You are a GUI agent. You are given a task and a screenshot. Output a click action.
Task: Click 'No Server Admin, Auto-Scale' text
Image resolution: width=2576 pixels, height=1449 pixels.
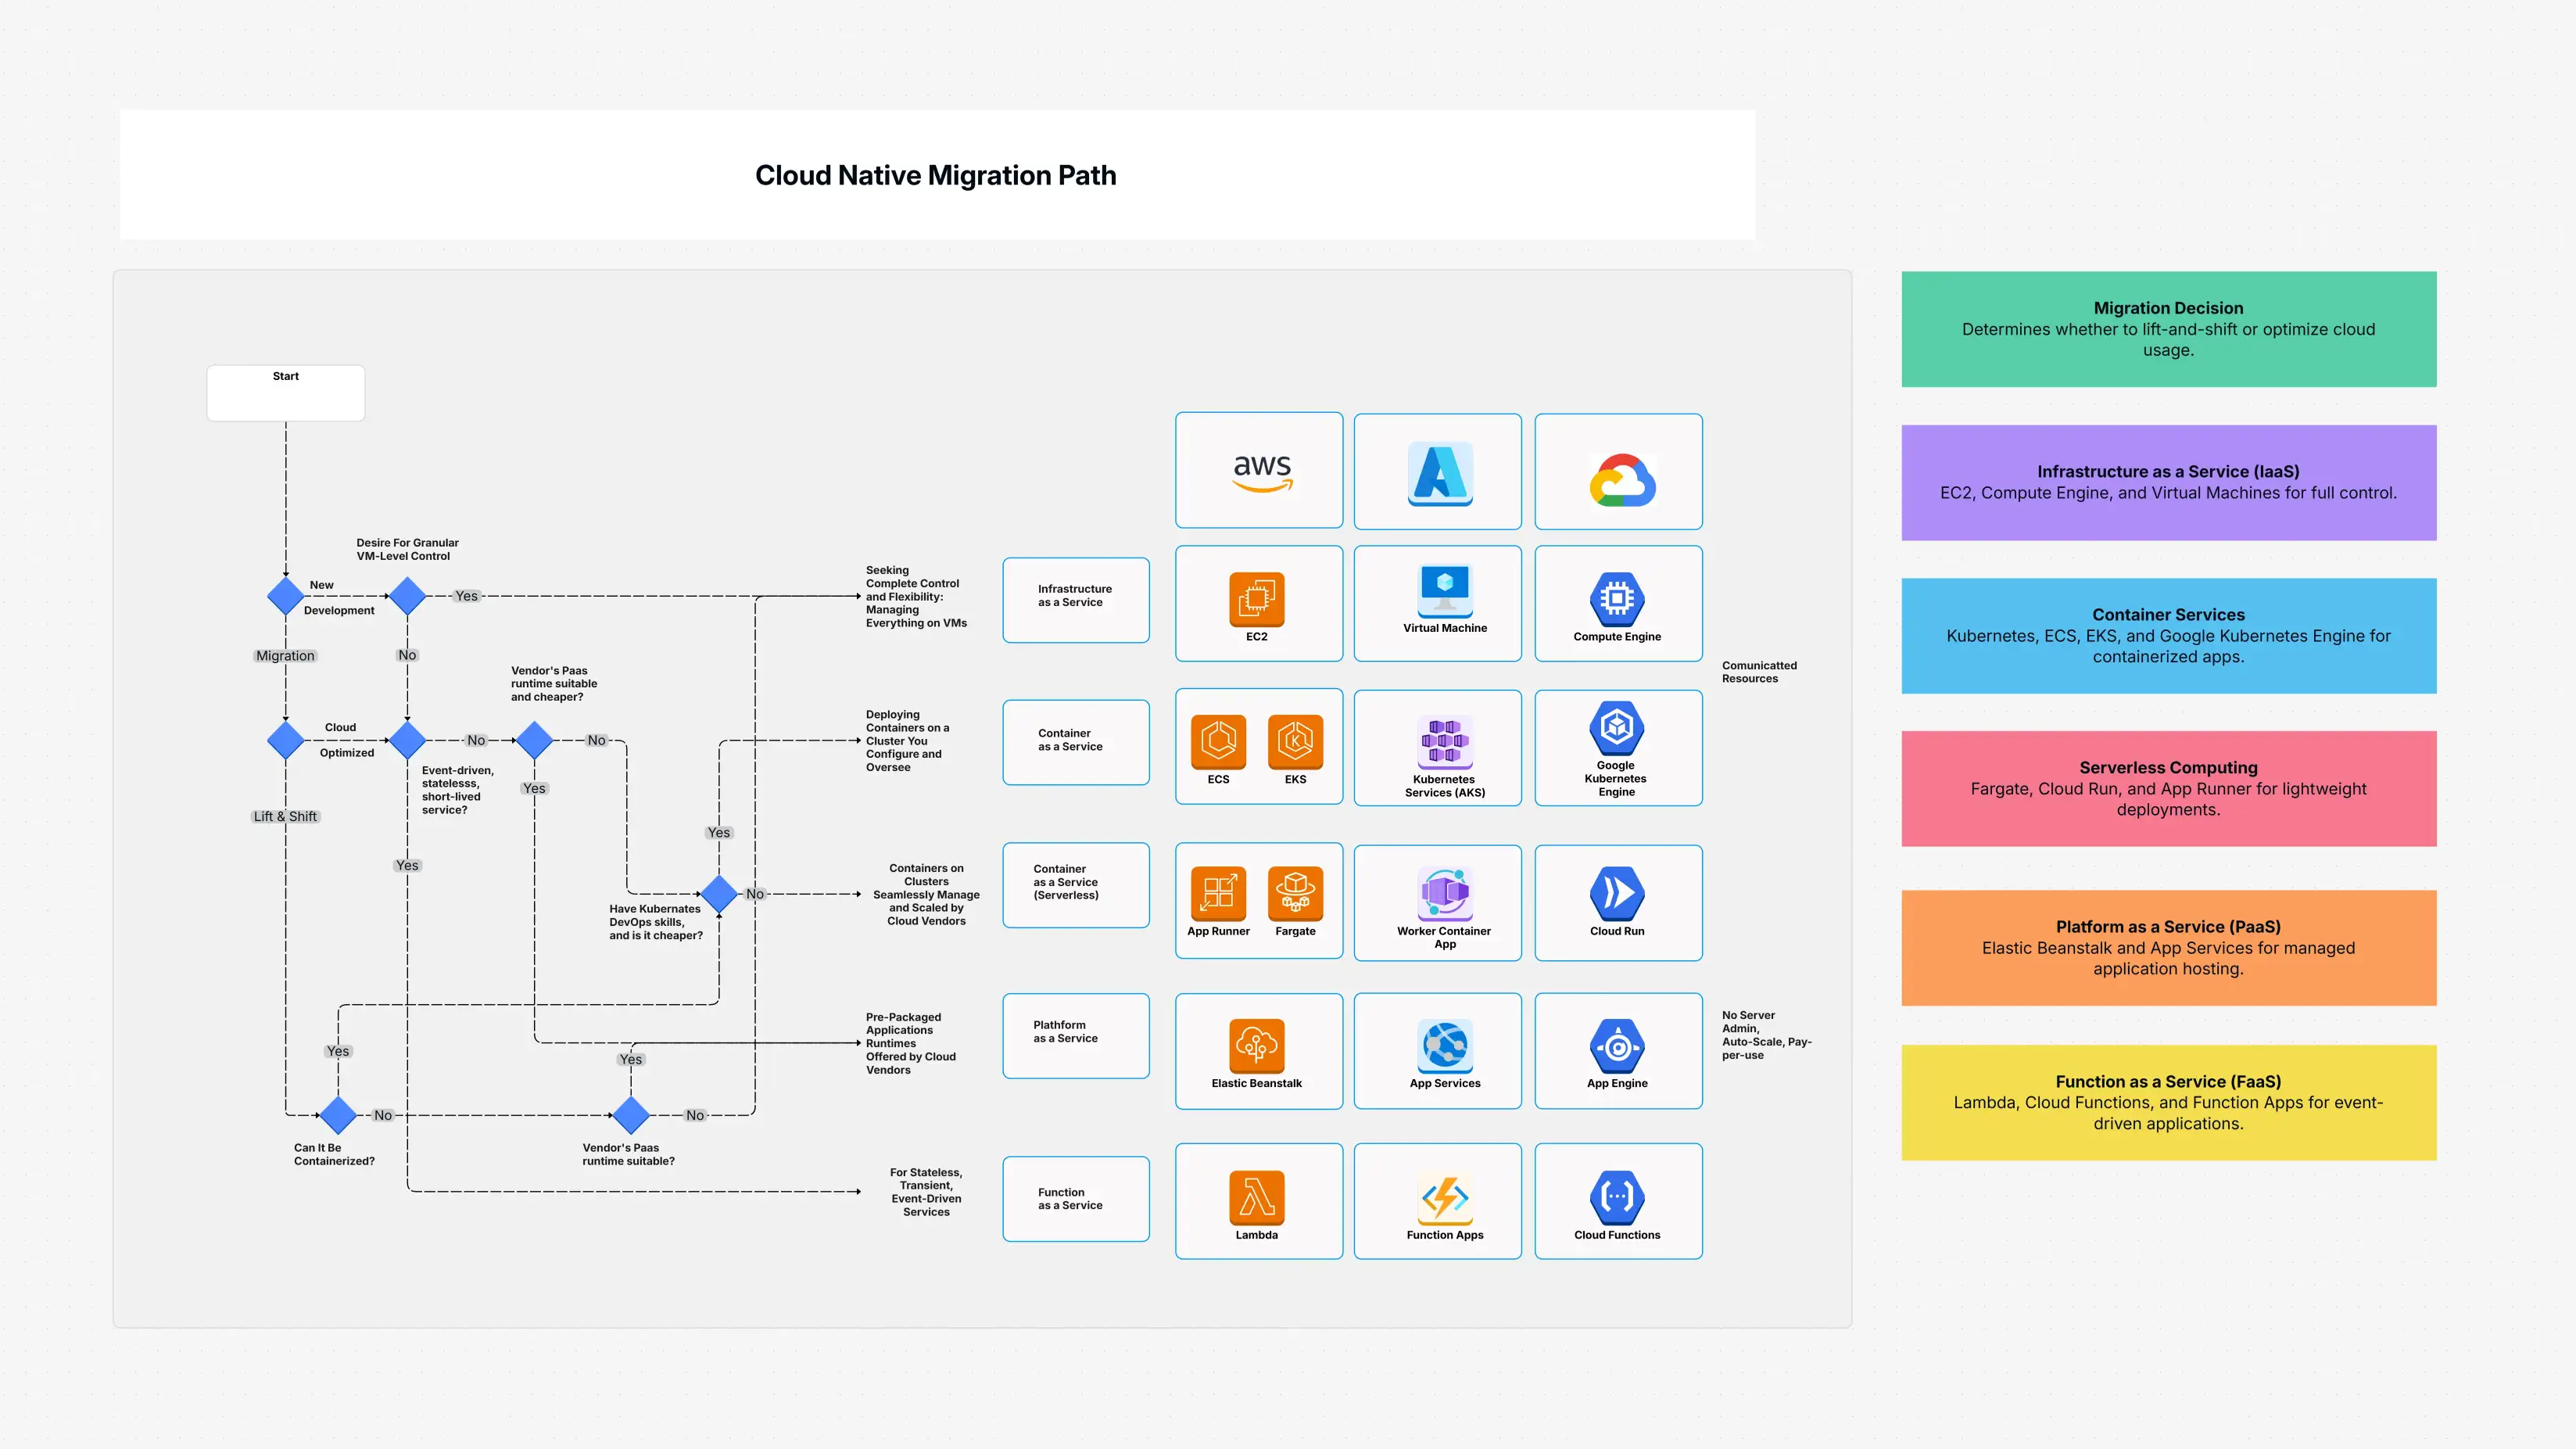click(x=1766, y=1035)
